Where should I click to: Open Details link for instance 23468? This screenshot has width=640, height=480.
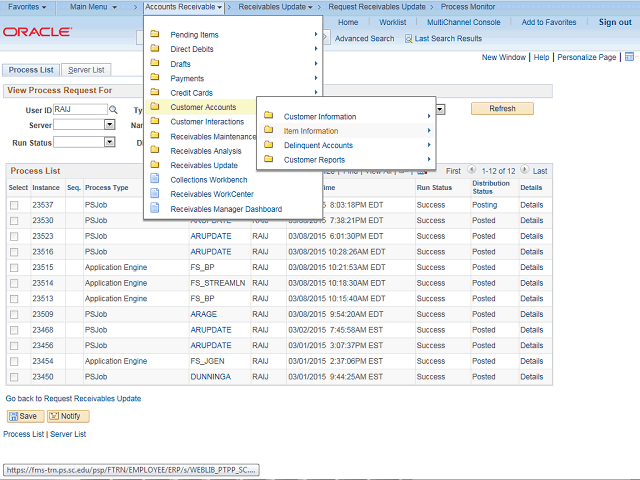(531, 329)
